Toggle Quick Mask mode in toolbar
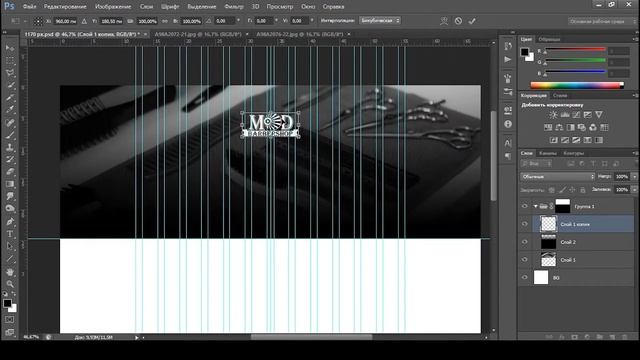640x360 pixels. pos(9,320)
